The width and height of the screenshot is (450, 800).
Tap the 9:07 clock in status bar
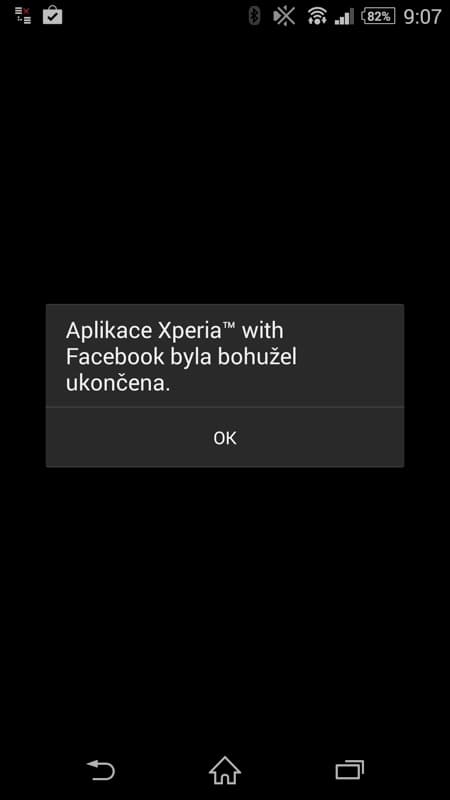[422, 17]
